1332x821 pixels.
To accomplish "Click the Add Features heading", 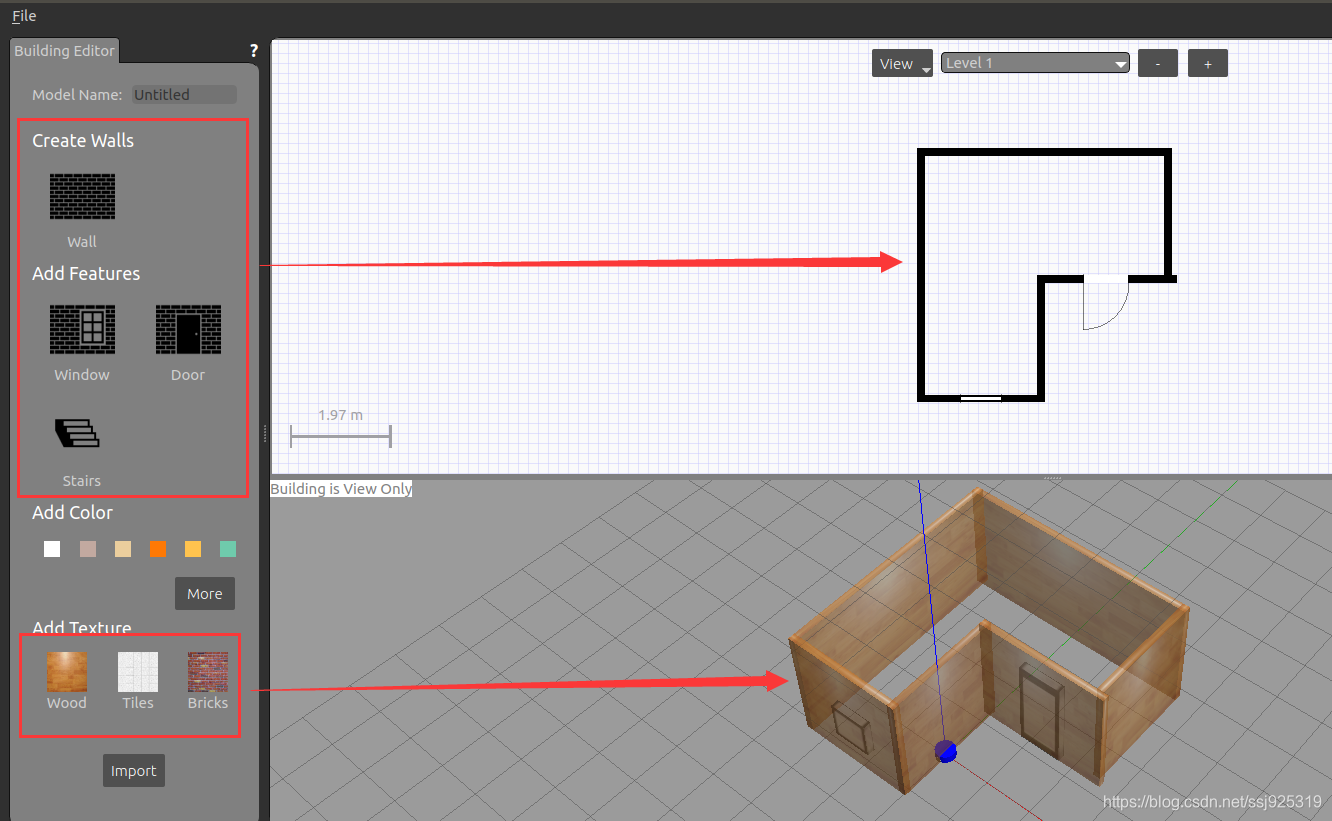I will (86, 274).
